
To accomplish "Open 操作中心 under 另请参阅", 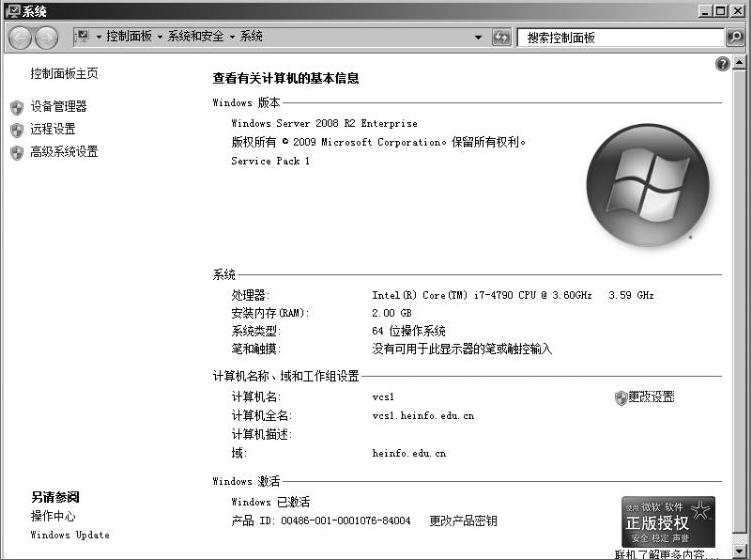I will click(53, 516).
